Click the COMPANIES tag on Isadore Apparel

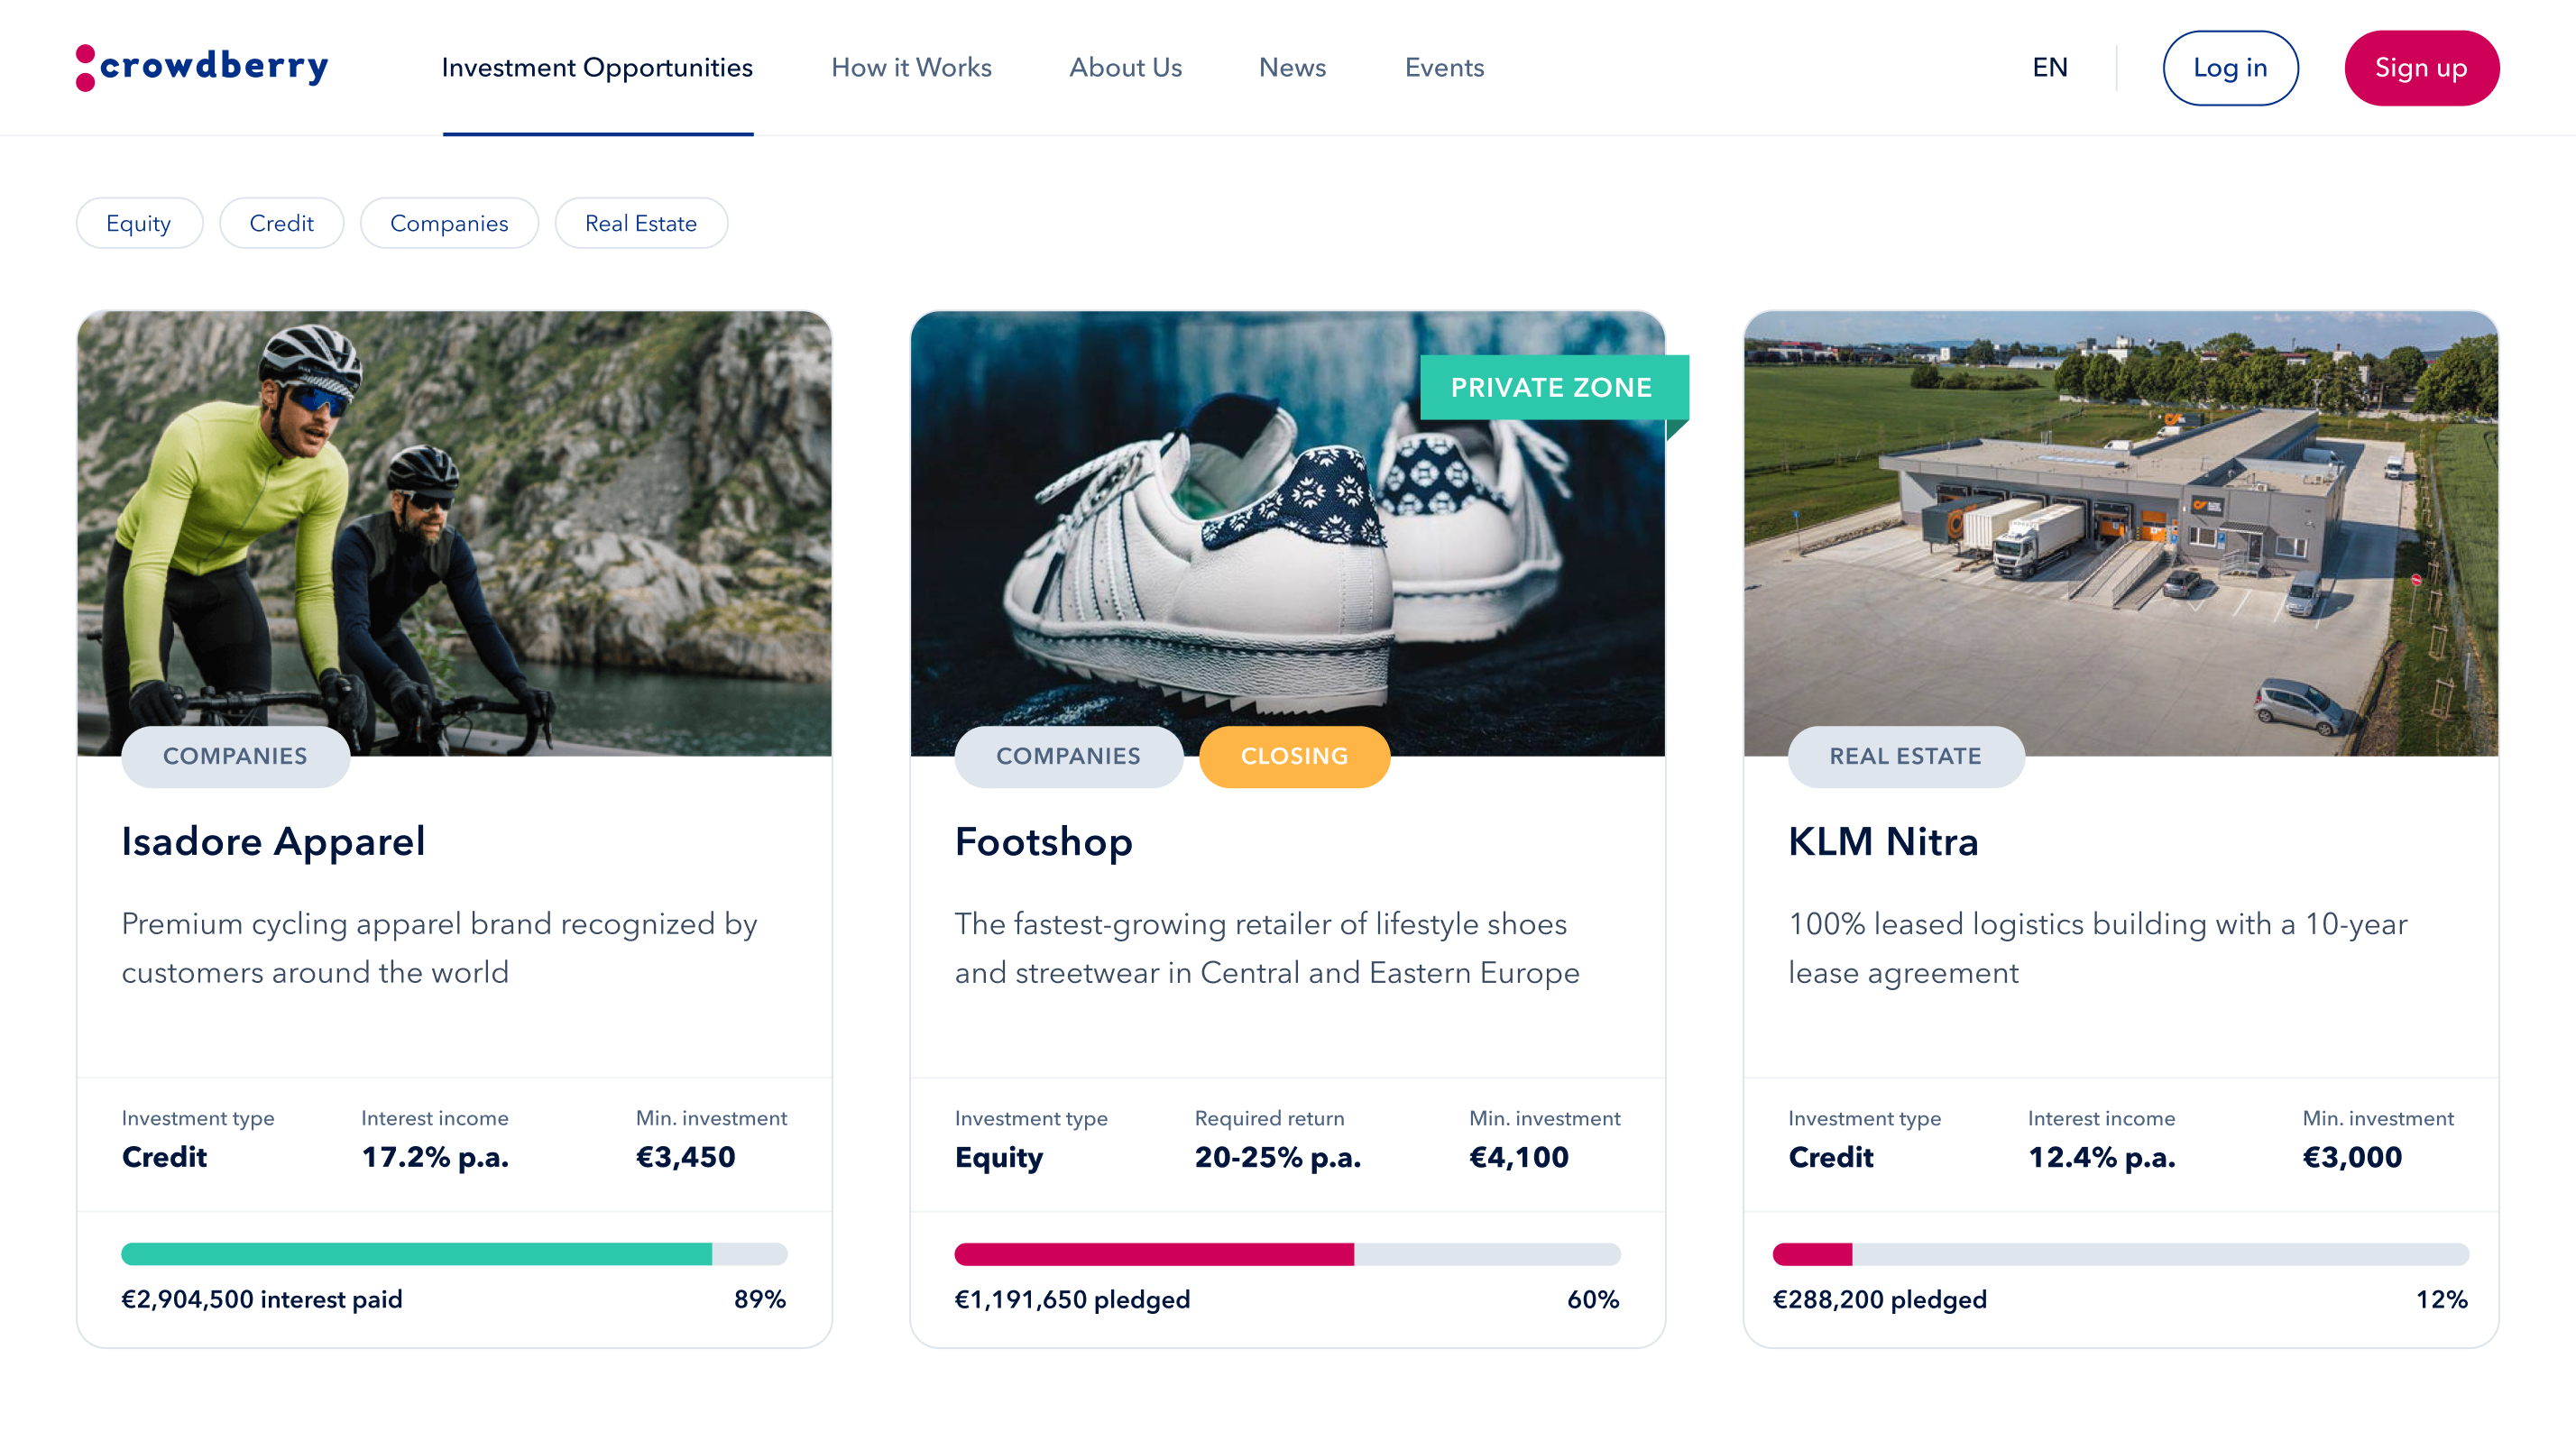[235, 756]
